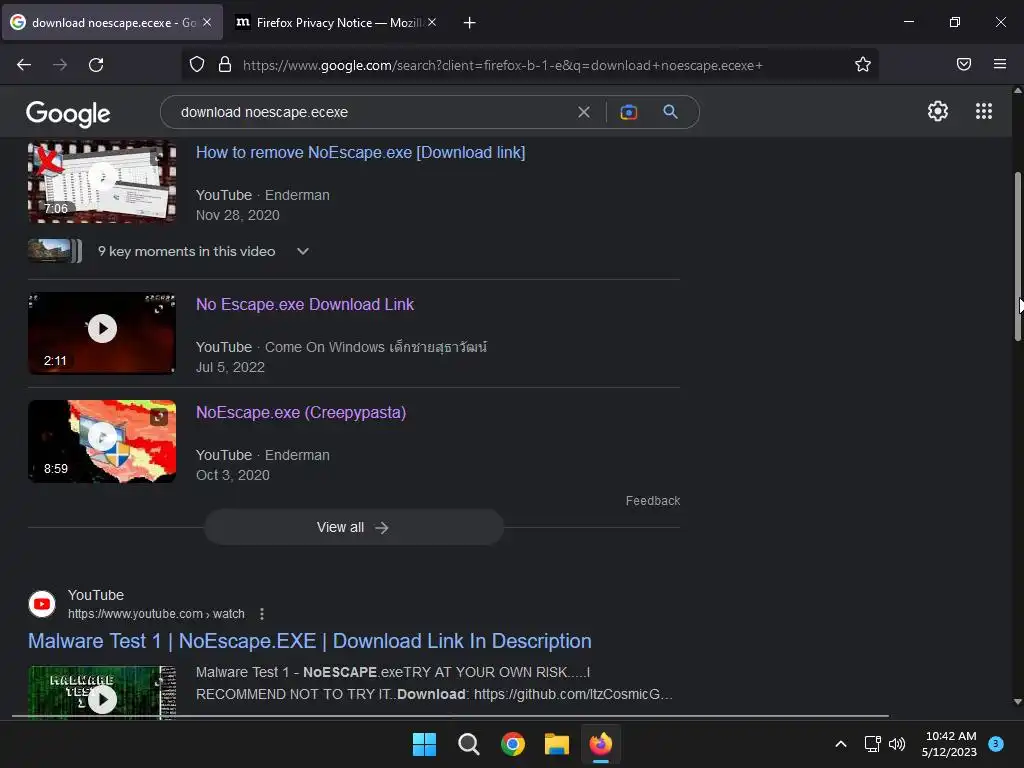Screen dimensions: 1024x768
Task: Click the Google logo
Action: (68, 114)
